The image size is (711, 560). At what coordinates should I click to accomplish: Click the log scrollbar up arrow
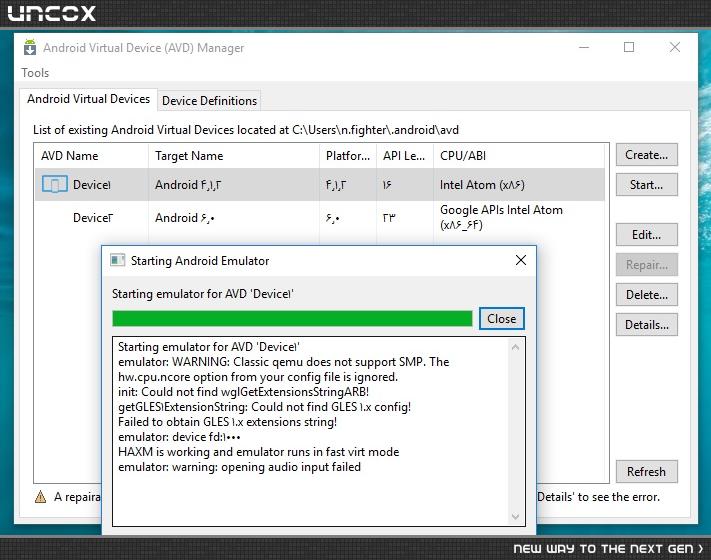515,347
